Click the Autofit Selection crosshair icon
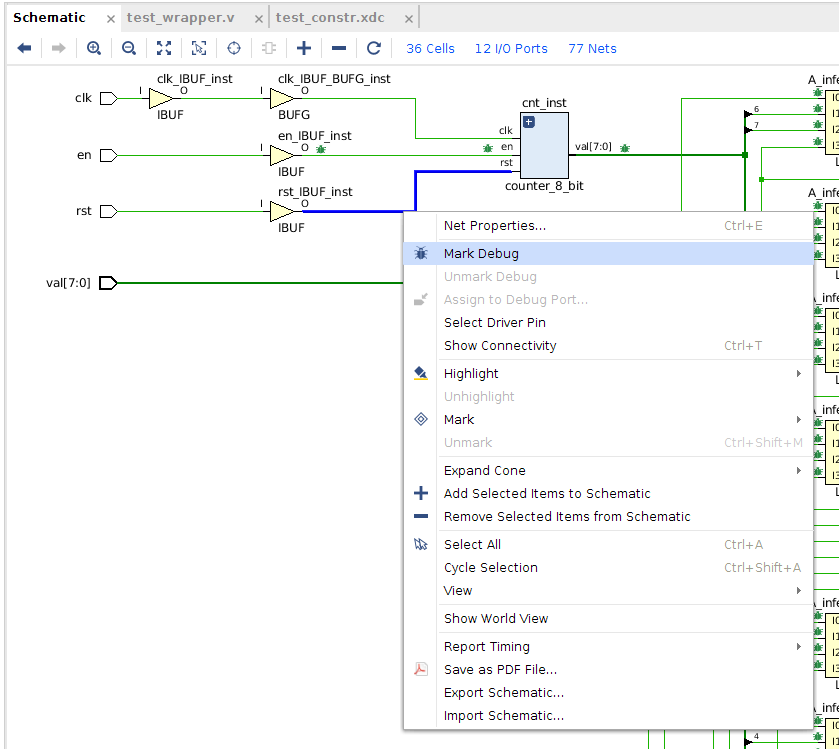 click(234, 48)
